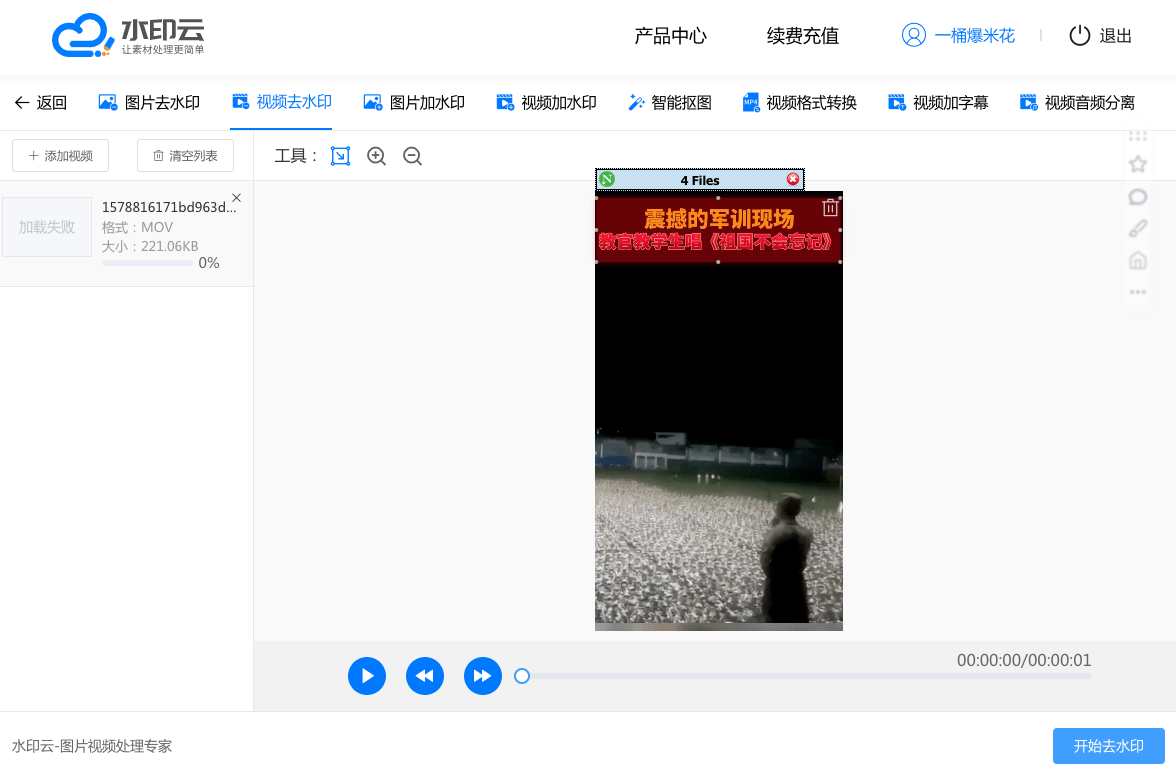The width and height of the screenshot is (1176, 770).
Task: Switch to the 智能抠图 tab
Action: click(x=670, y=103)
